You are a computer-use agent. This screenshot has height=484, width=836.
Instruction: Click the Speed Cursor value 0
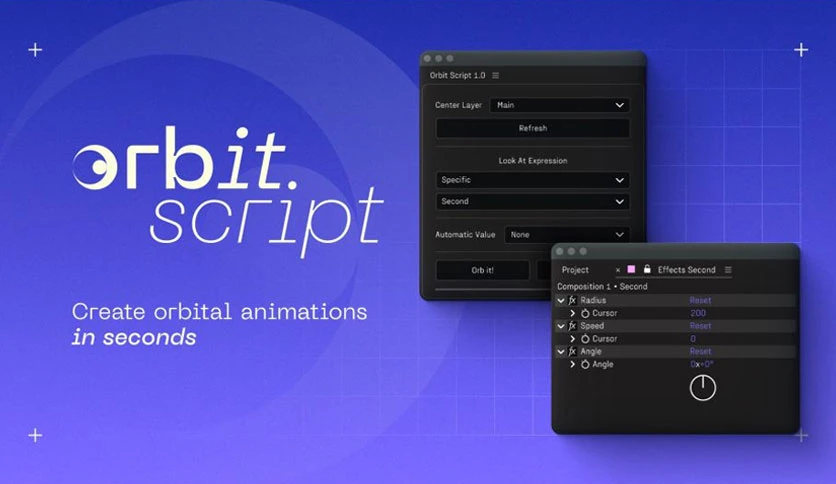(x=693, y=338)
